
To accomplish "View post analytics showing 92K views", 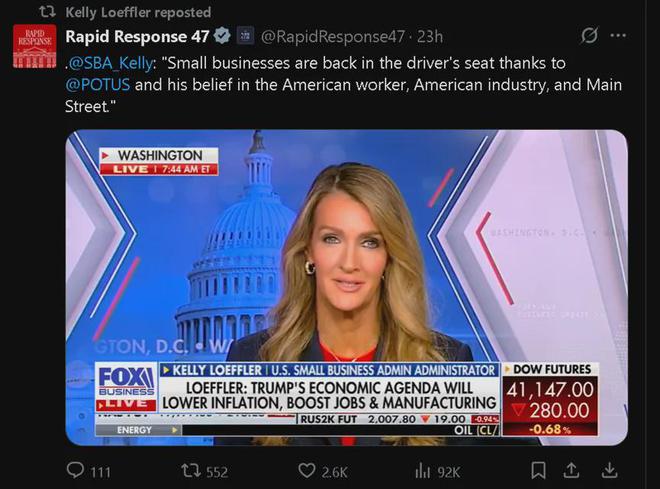I will coord(424,470).
